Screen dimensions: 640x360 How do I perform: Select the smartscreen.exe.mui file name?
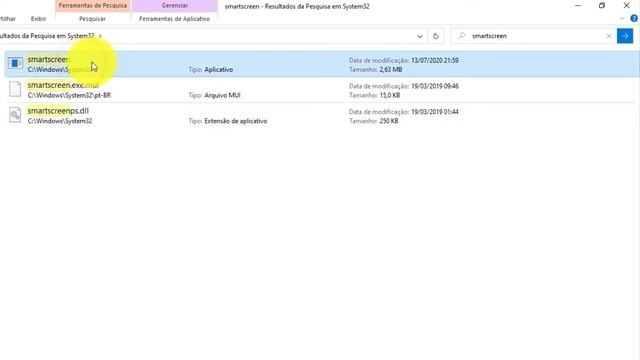point(63,85)
